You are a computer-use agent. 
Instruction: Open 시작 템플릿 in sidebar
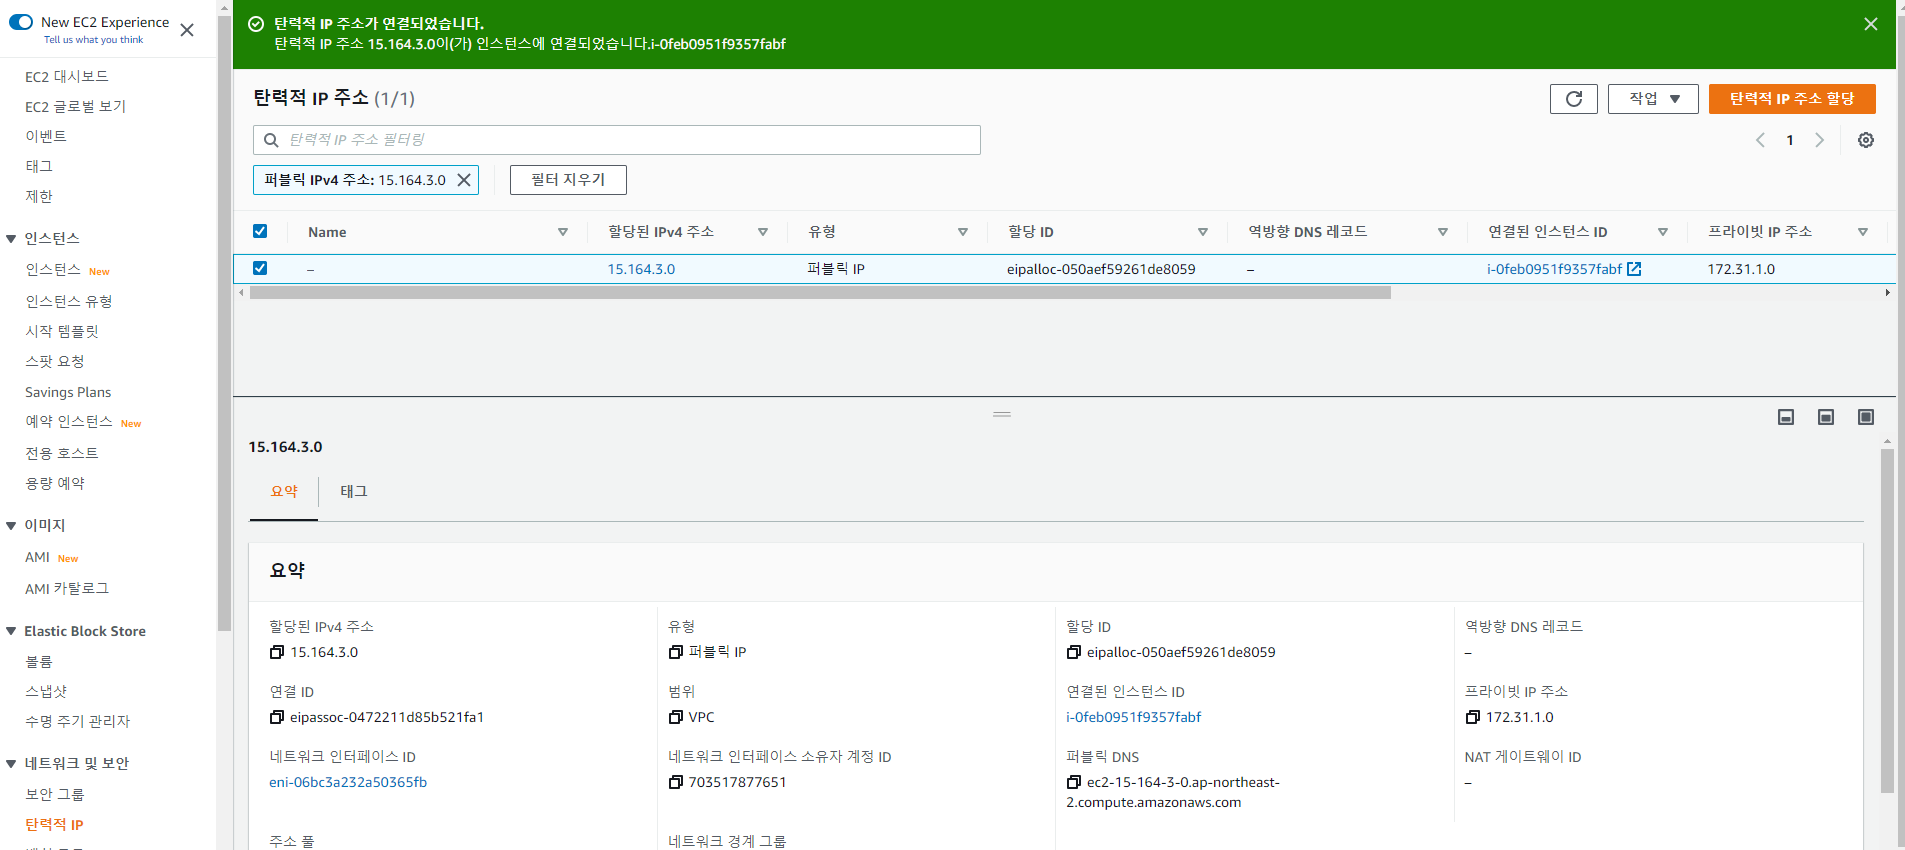(62, 331)
